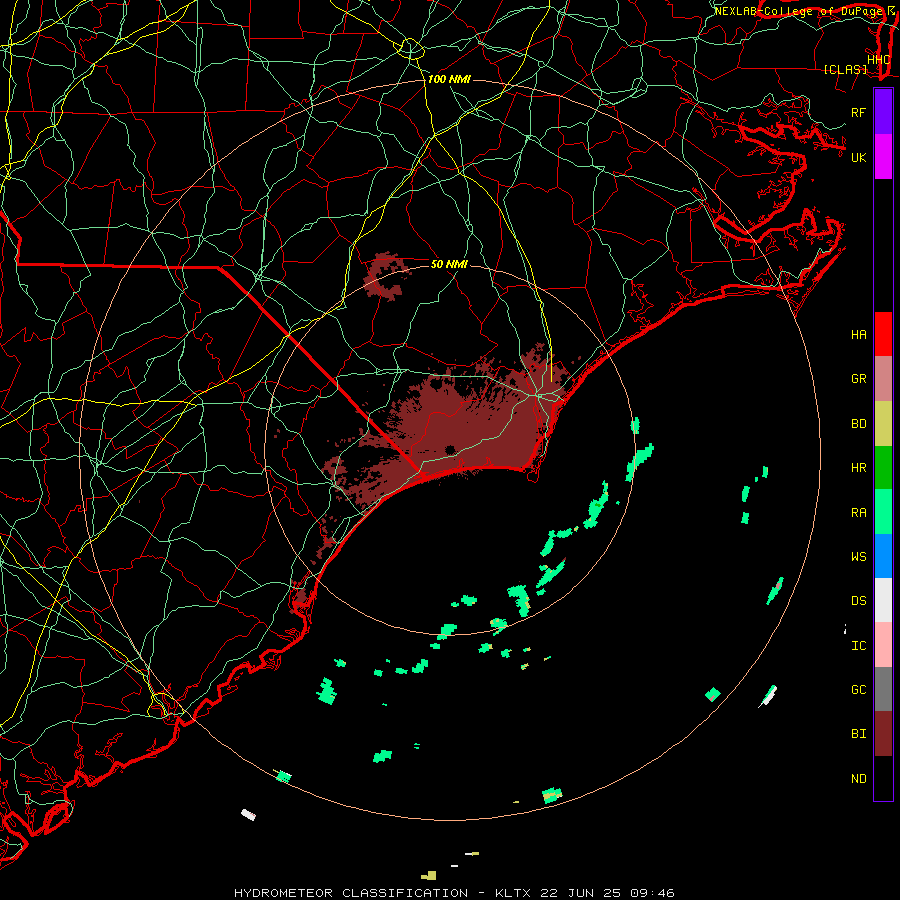Click the '22 JUN 25 09:46' timestamp
The height and width of the screenshot is (900, 900).
coord(607,893)
